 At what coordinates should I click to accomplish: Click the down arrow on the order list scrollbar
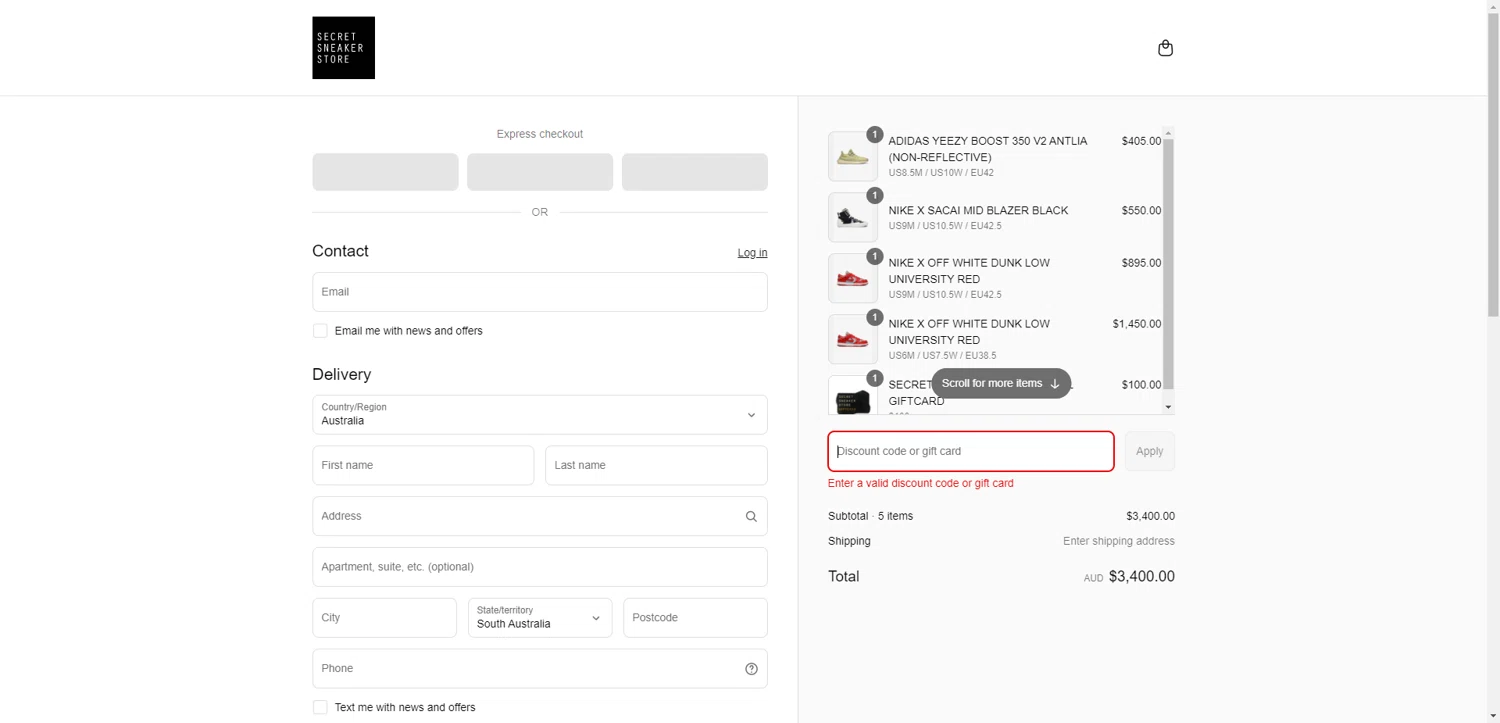point(1168,407)
